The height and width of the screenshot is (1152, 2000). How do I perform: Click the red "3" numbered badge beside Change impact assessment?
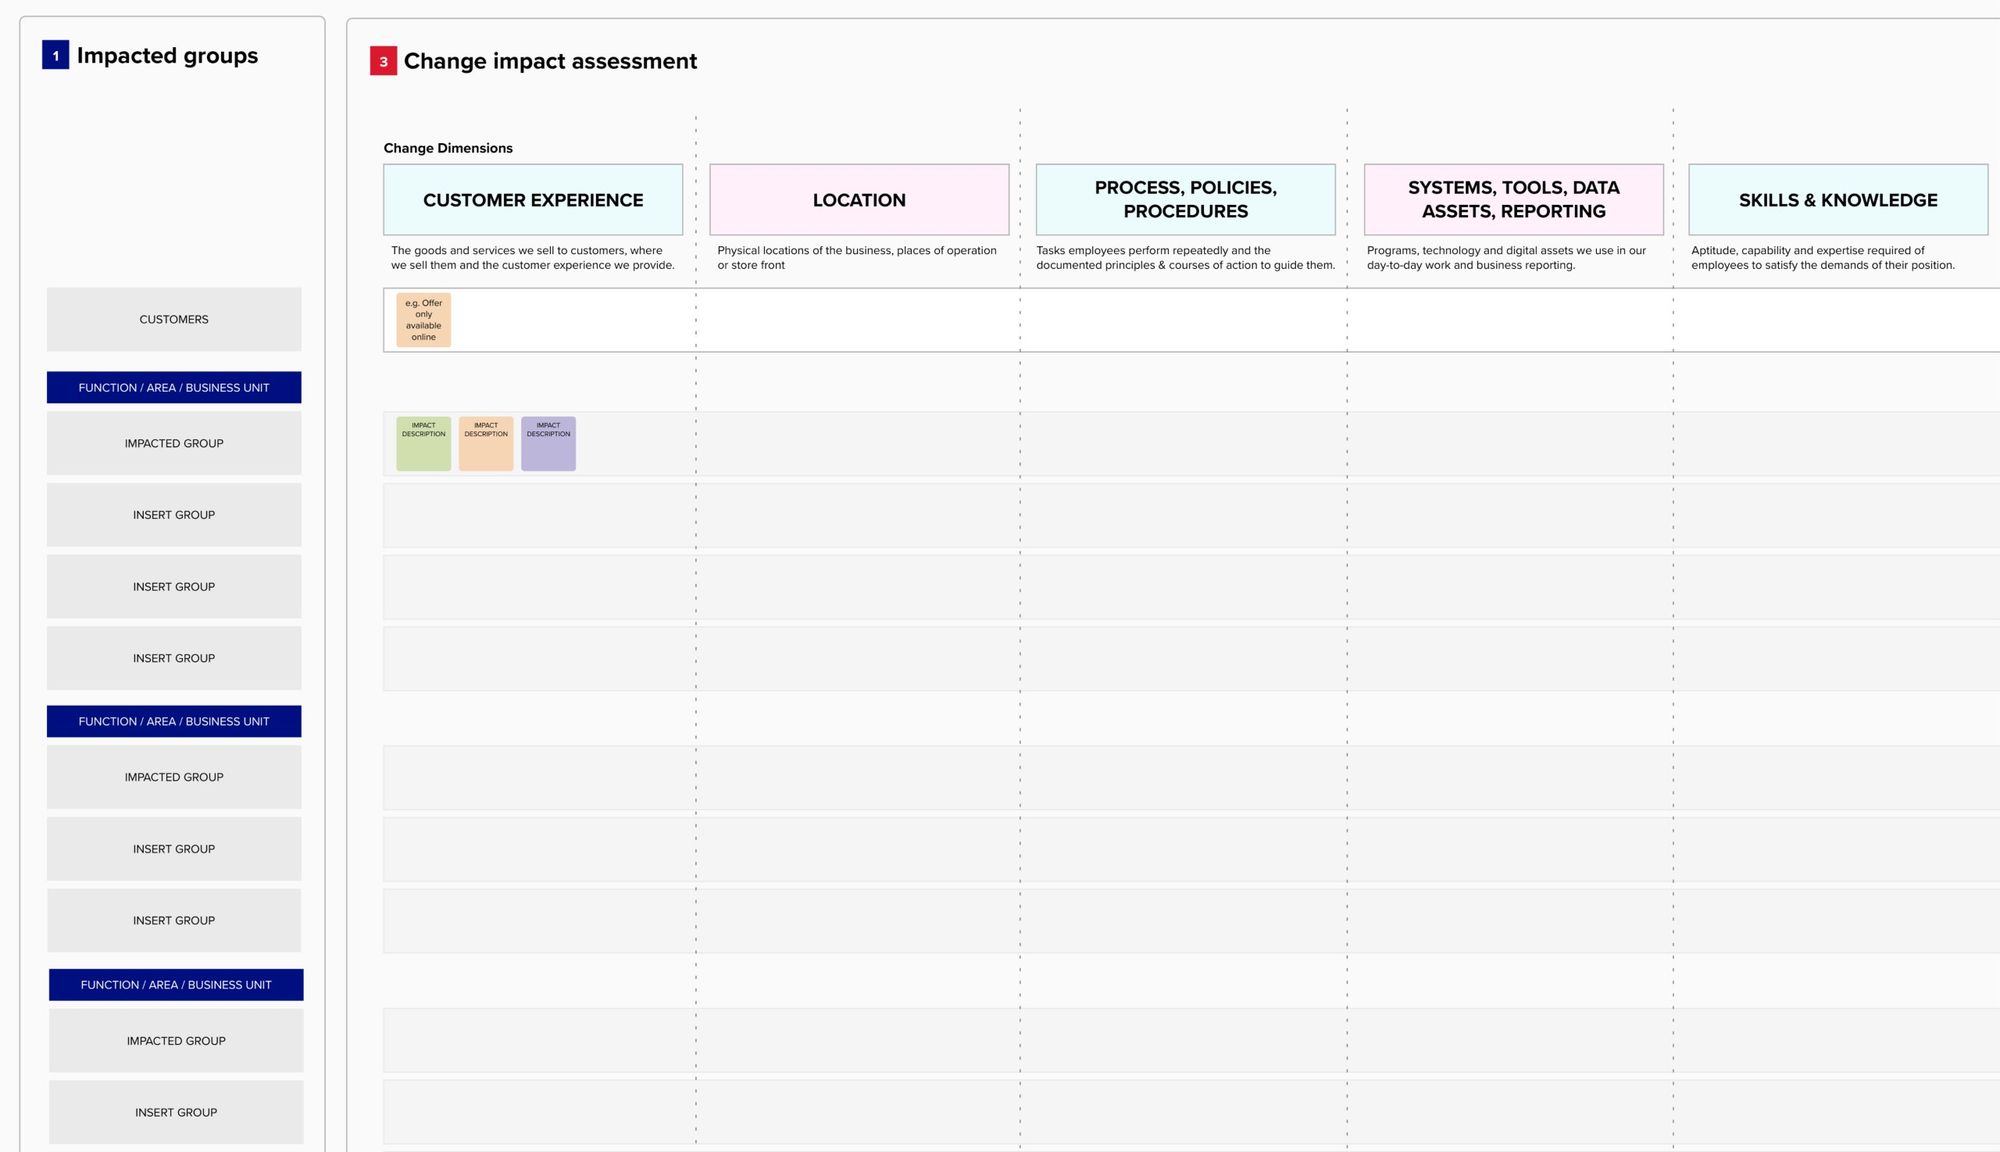coord(383,61)
